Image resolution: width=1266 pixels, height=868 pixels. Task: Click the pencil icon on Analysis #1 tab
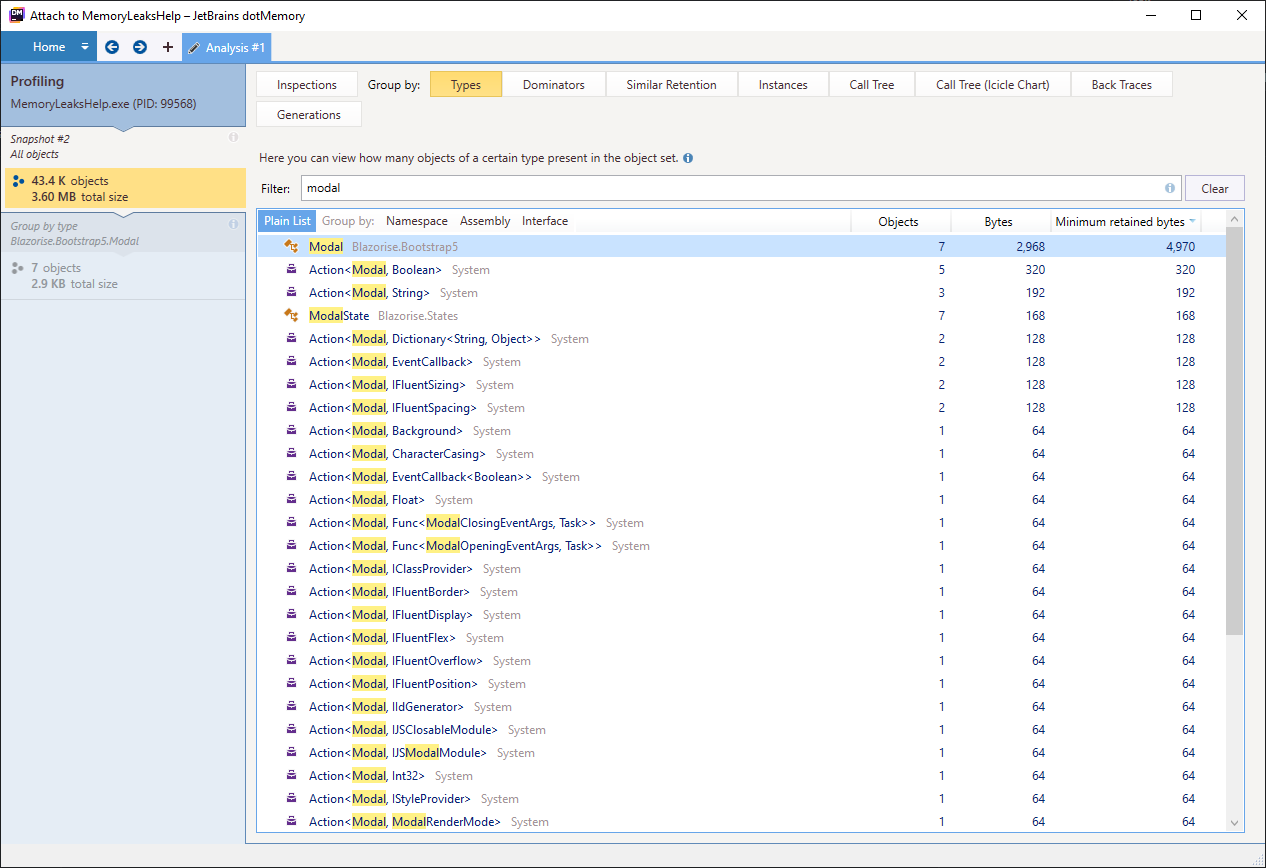tap(196, 46)
